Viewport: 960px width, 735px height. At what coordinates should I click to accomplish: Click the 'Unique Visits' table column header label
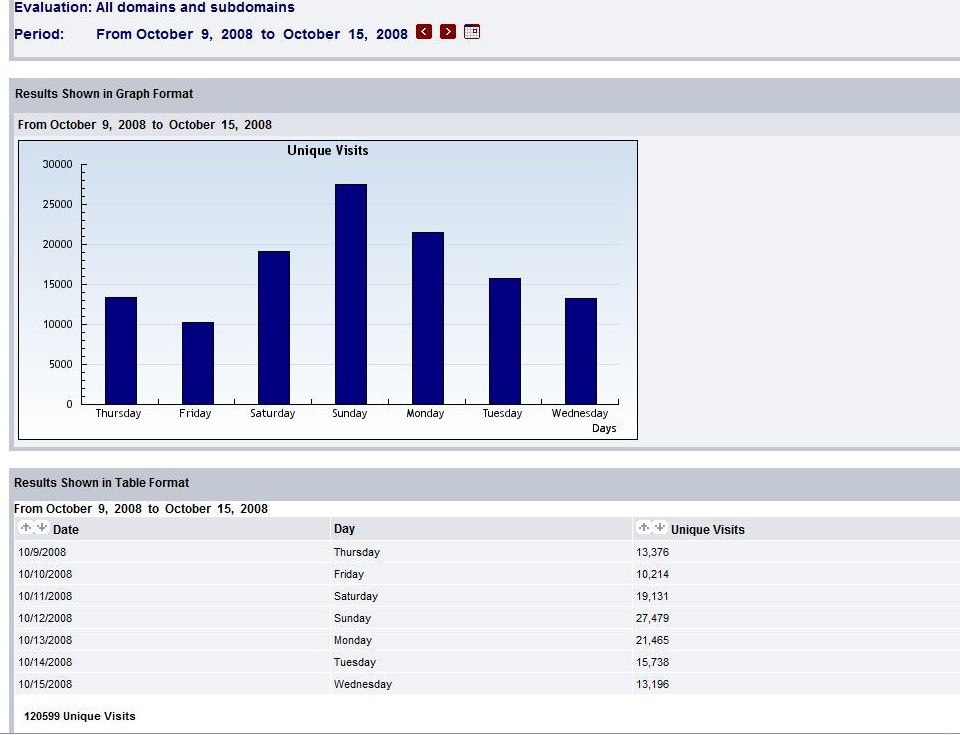(x=708, y=530)
